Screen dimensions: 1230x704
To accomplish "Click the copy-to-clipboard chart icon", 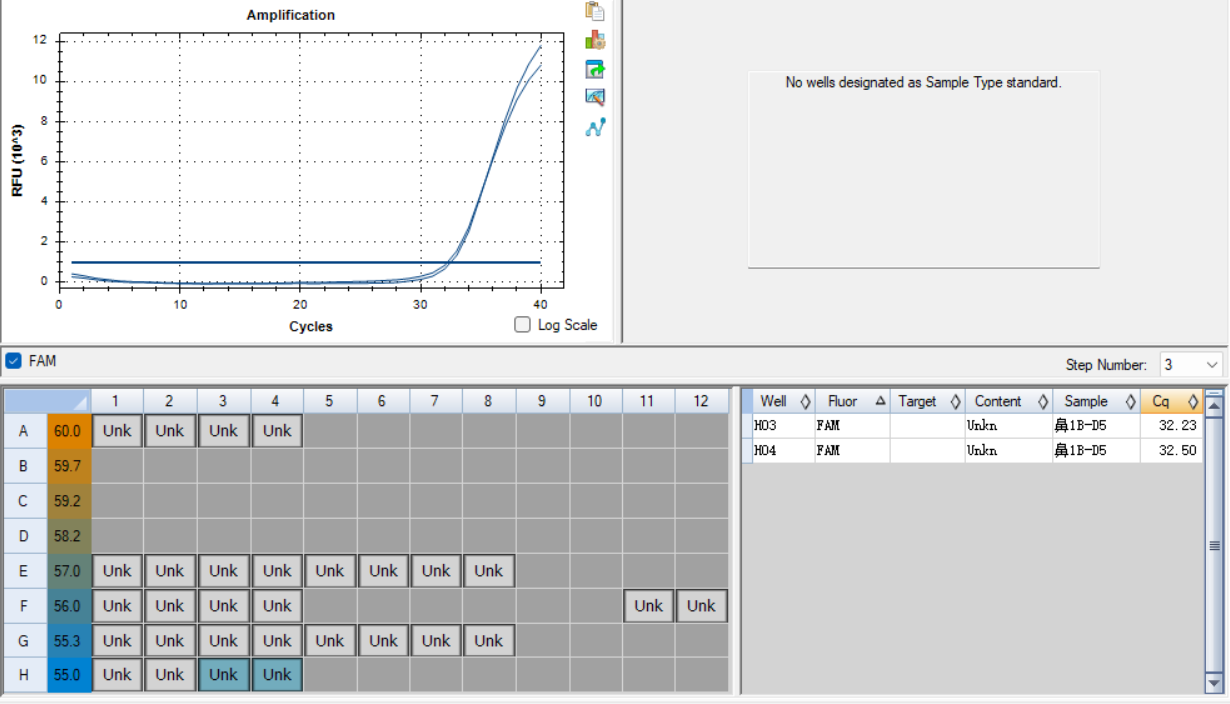I will point(595,11).
